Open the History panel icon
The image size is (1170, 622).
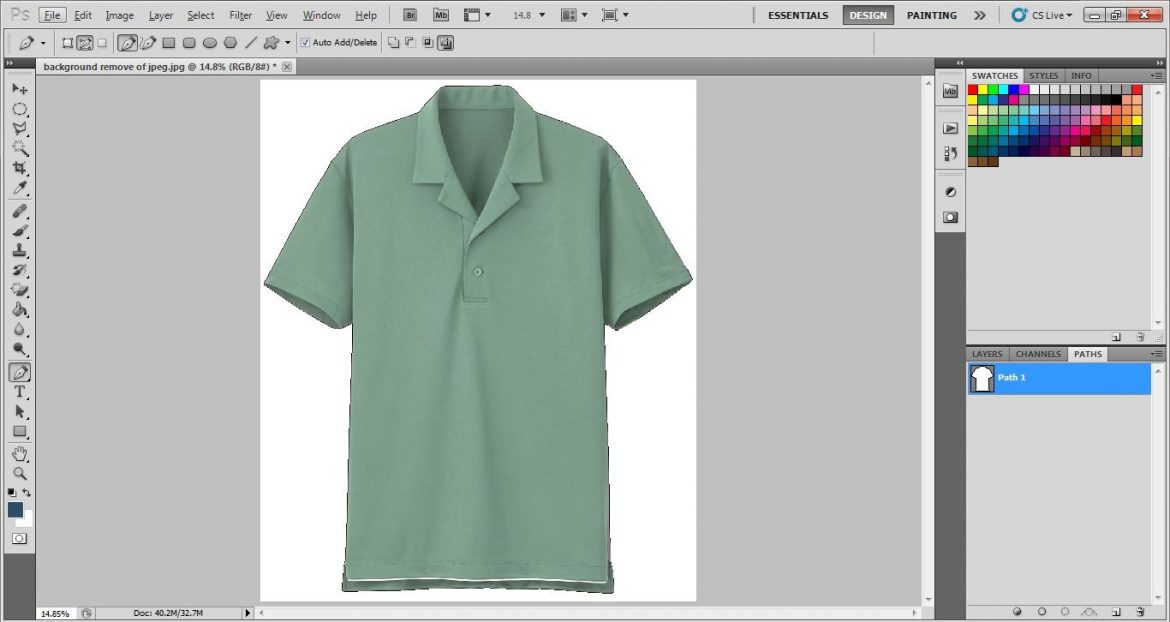point(950,154)
